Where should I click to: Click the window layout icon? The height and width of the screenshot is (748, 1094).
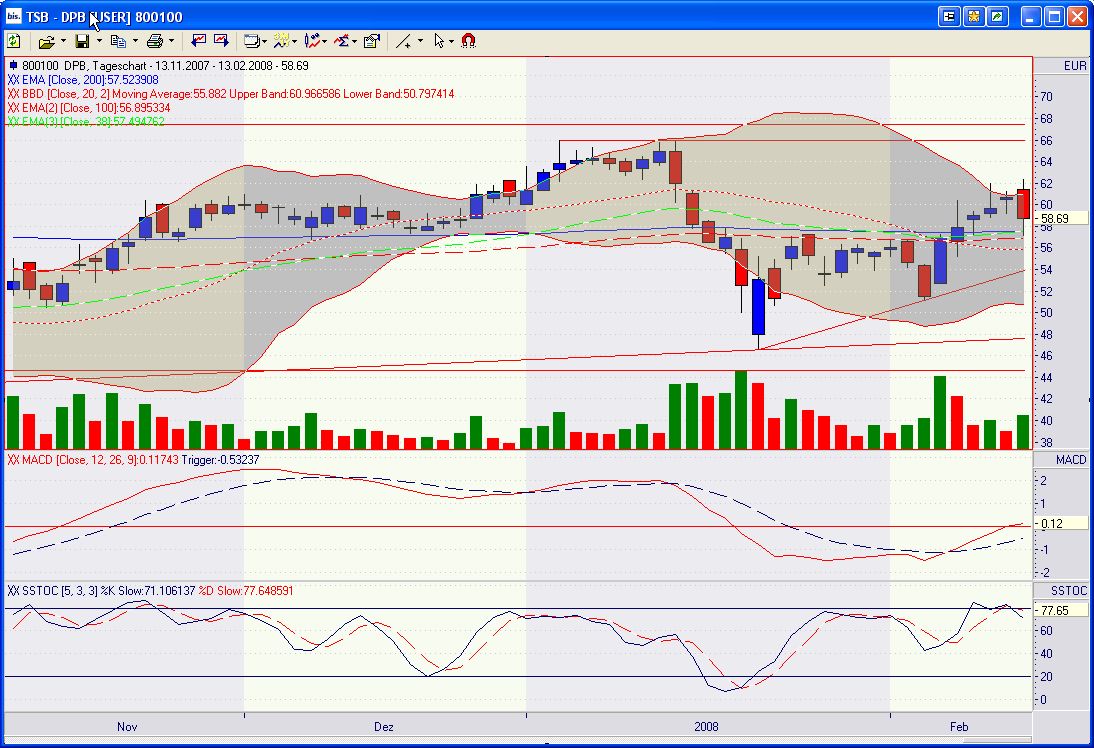pyautogui.click(x=251, y=41)
